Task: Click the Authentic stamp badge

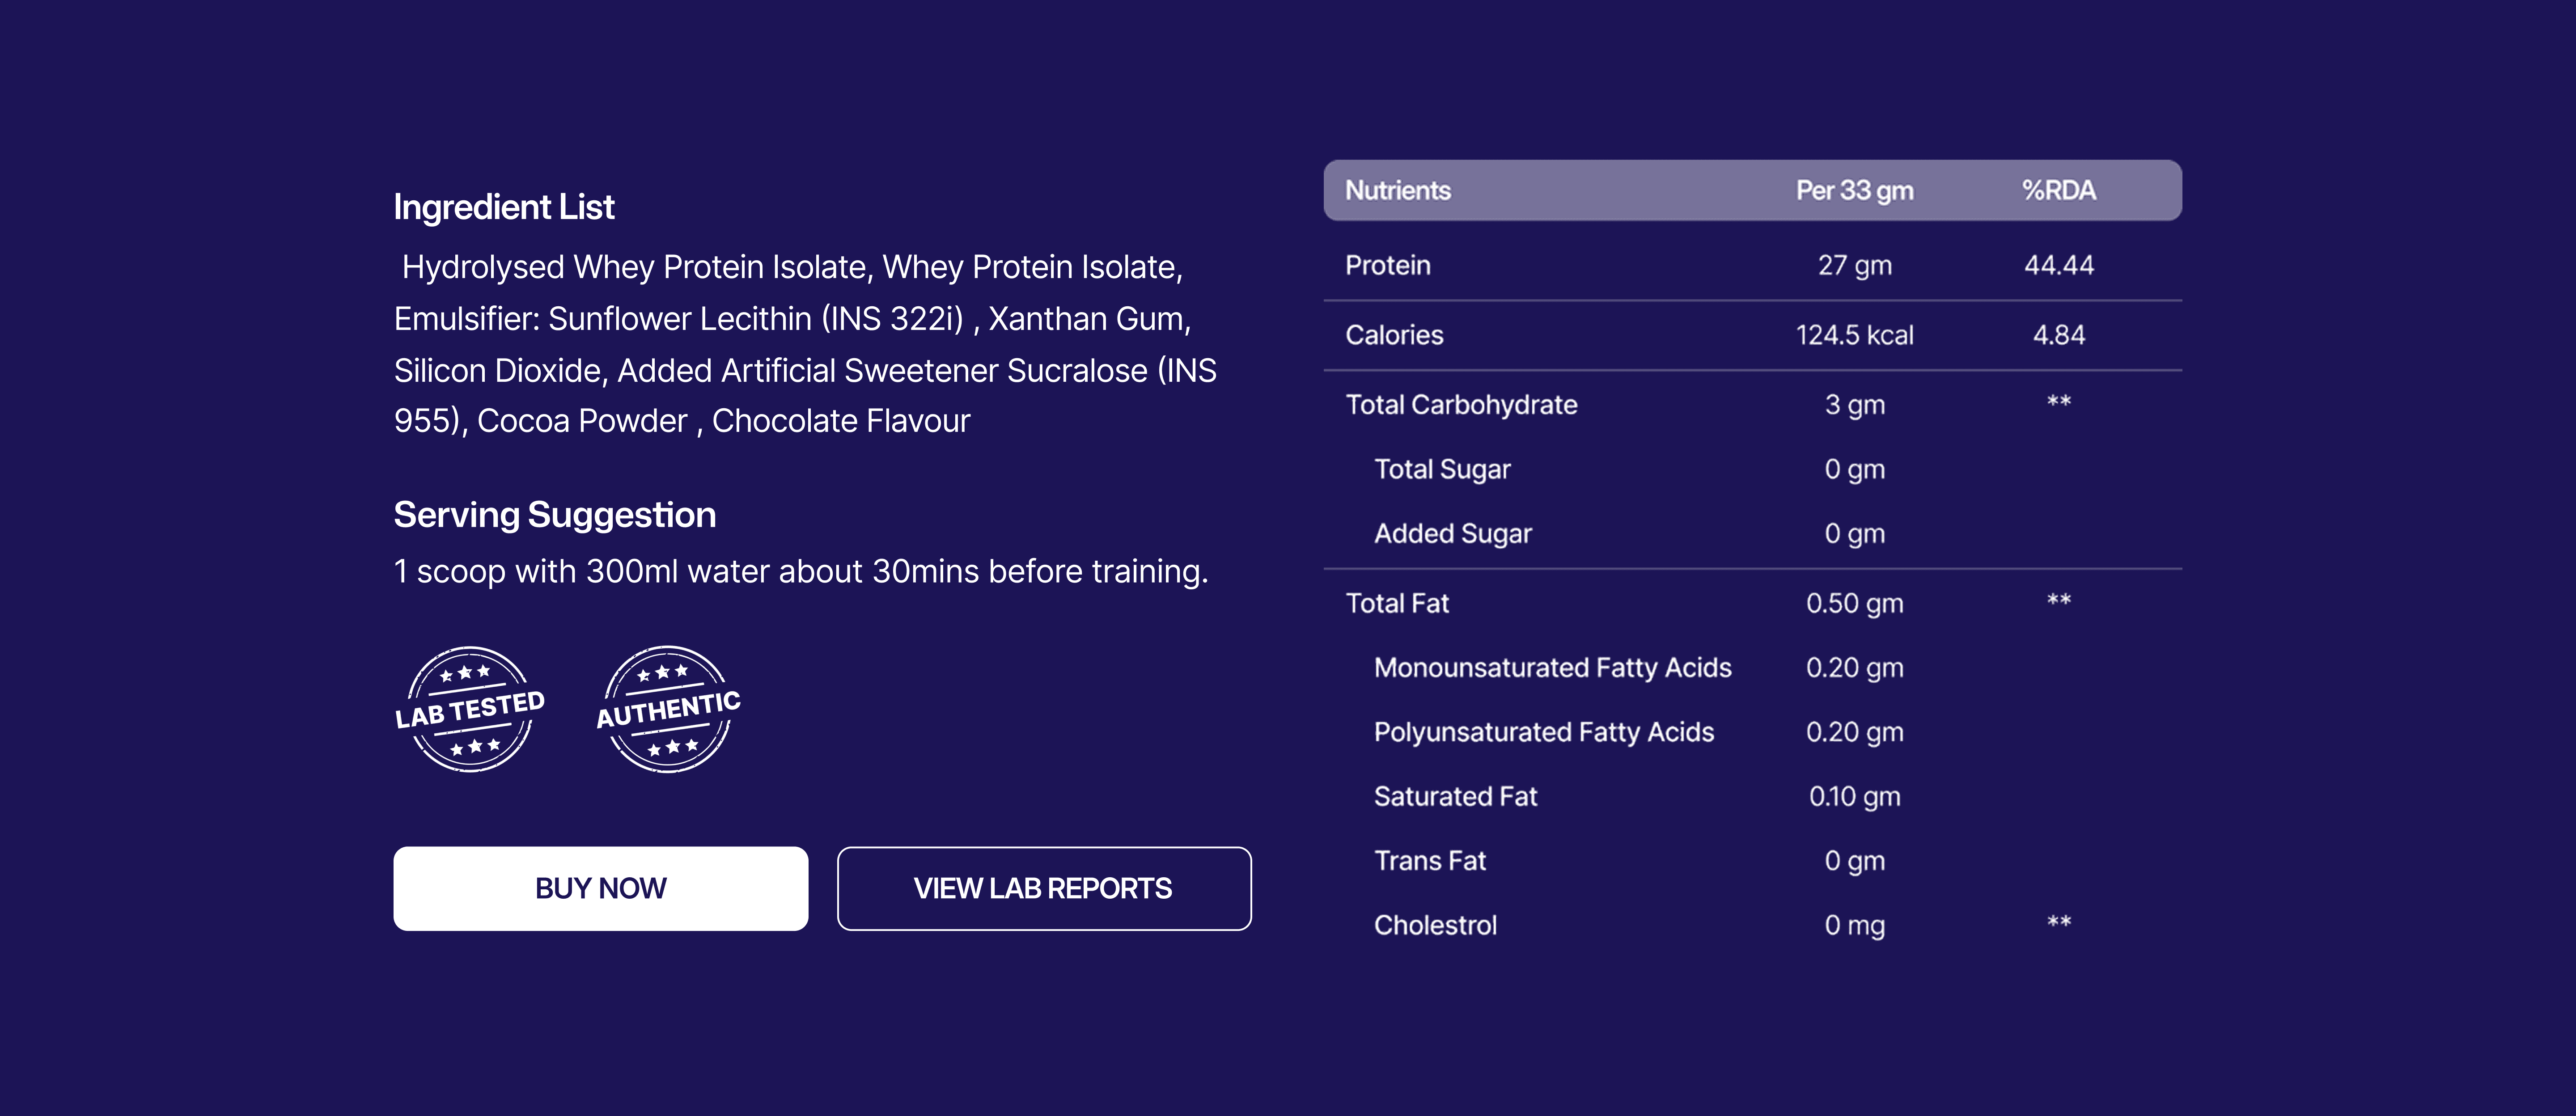Action: point(668,709)
